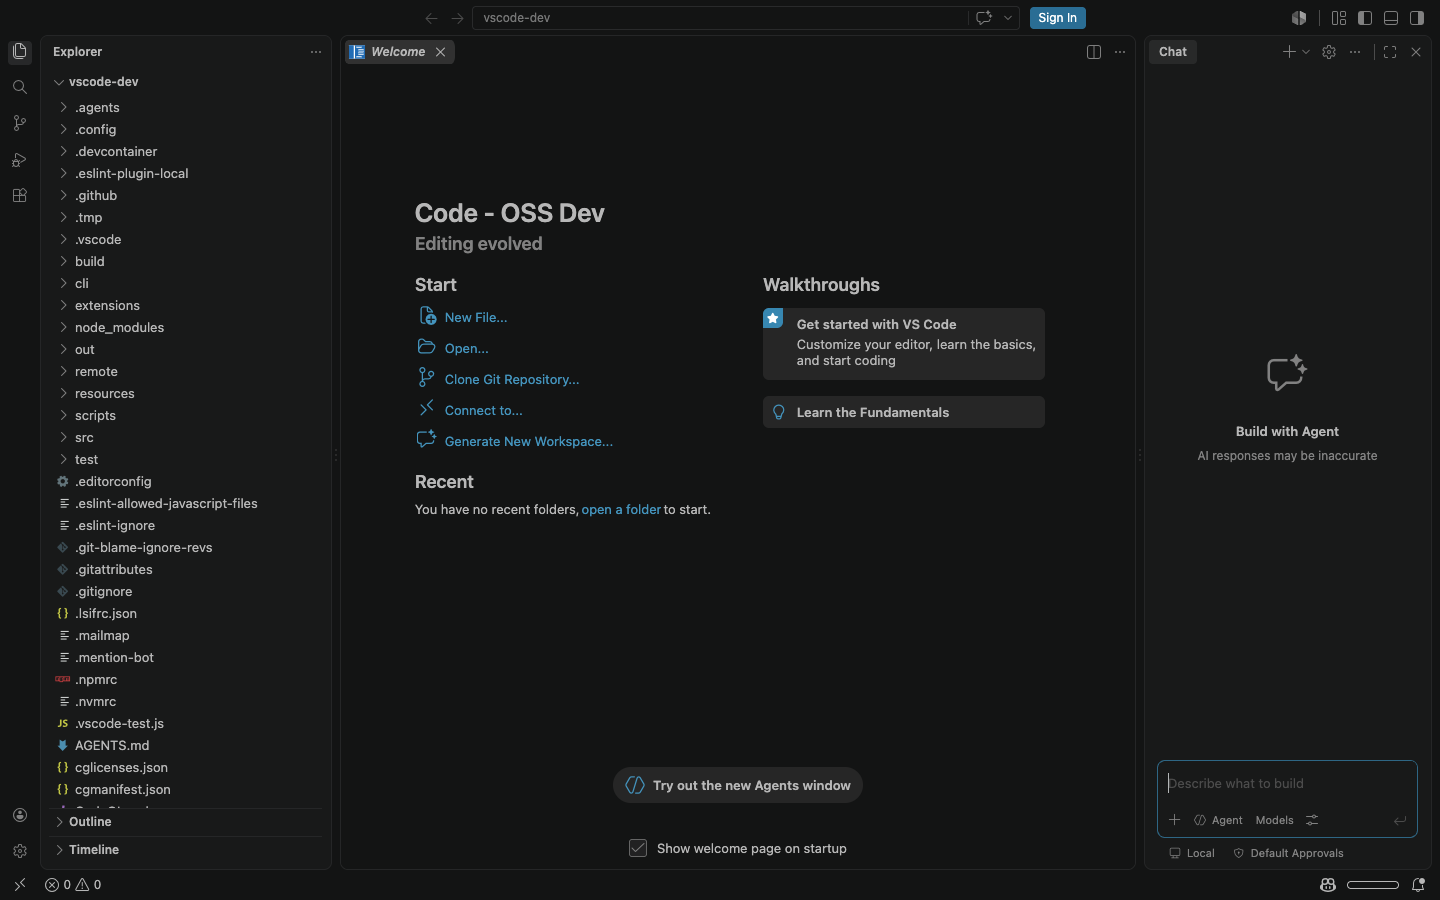Toggle bottom panel visibility
This screenshot has width=1440, height=900.
click(x=1391, y=18)
